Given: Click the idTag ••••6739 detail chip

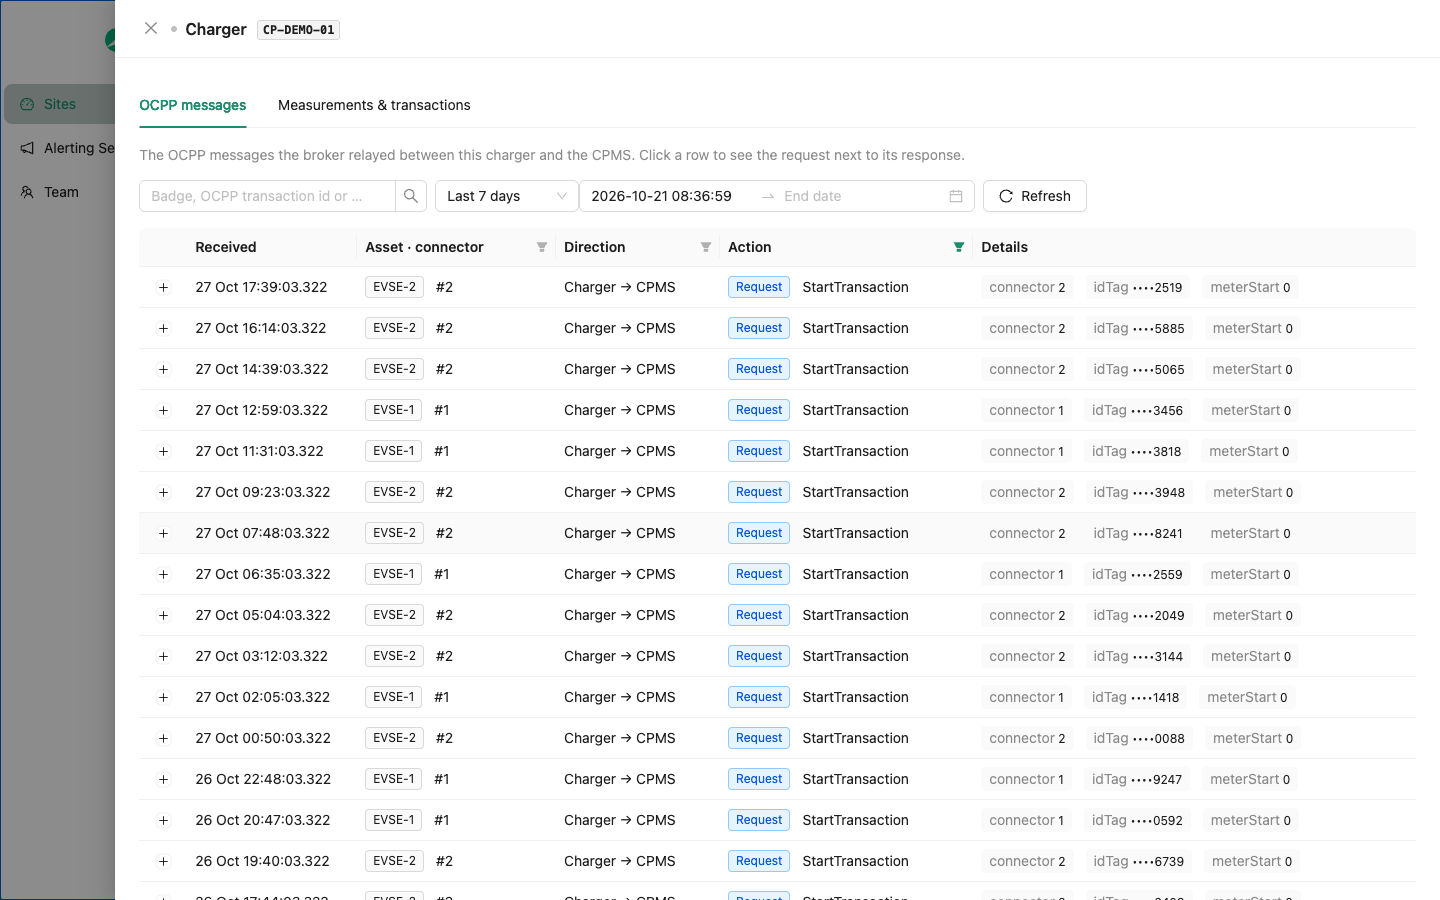Looking at the screenshot, I should click(1139, 861).
